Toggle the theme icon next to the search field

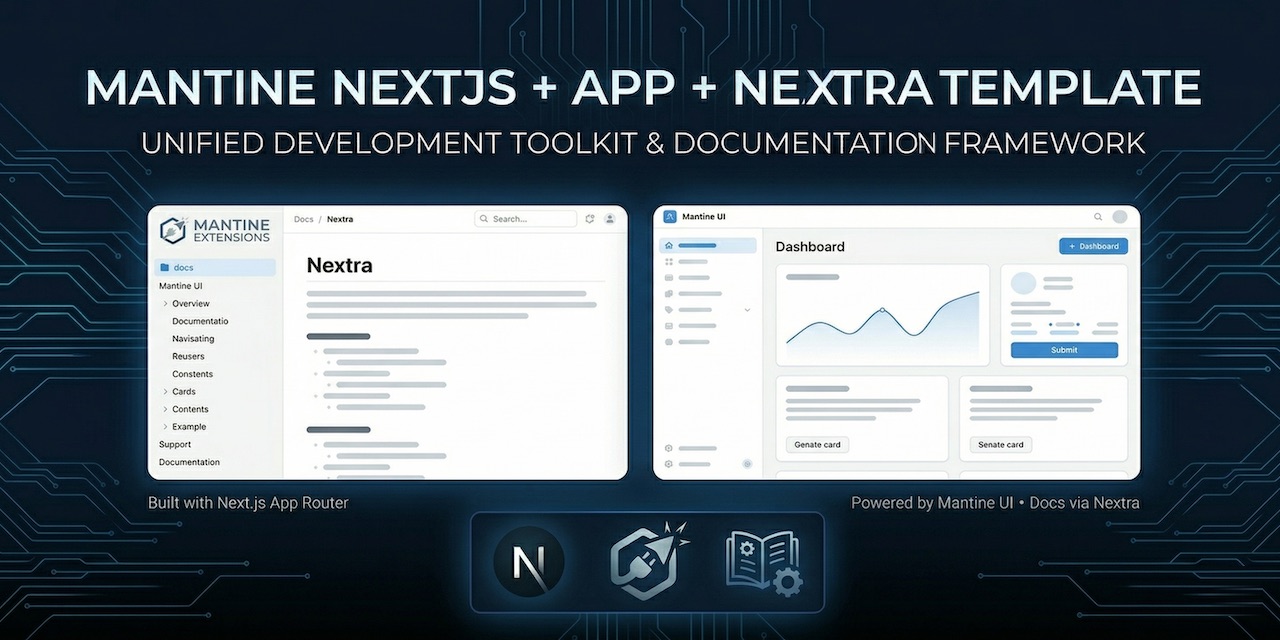click(x=589, y=218)
